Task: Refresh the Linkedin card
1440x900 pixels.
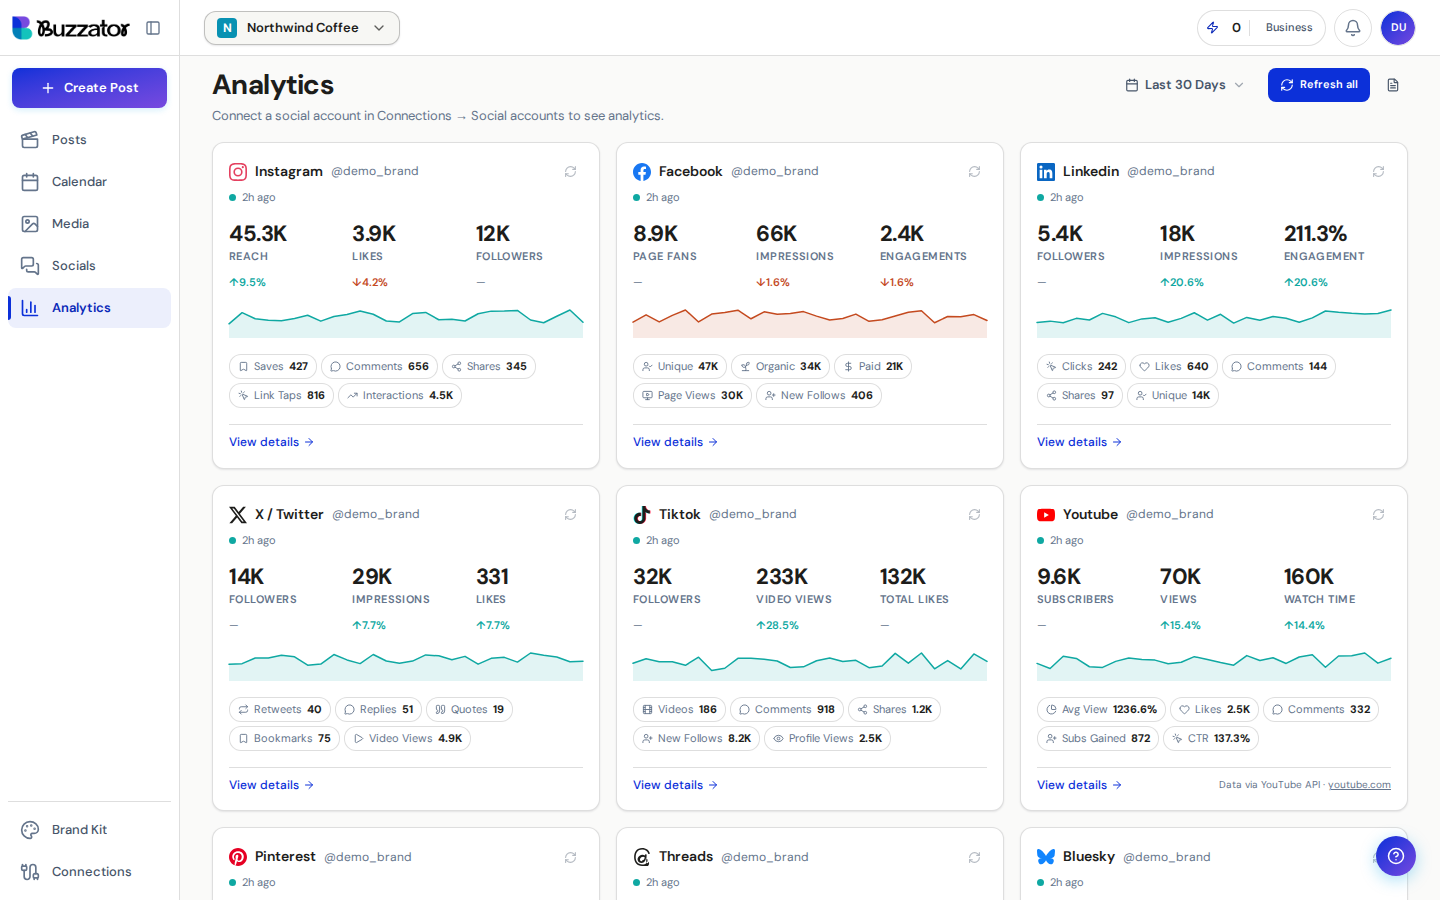Action: (1378, 172)
